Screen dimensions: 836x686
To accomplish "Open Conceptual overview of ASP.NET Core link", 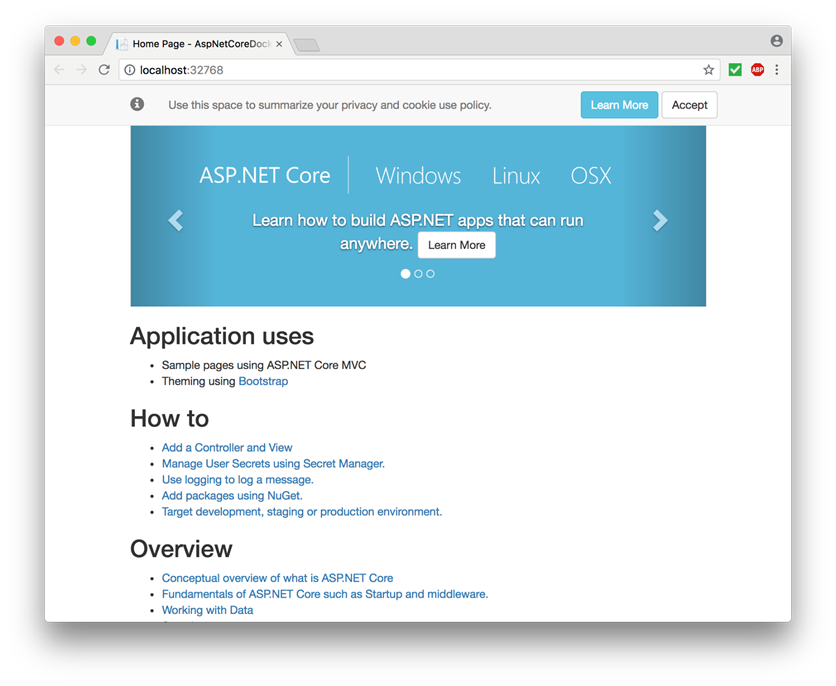I will tap(277, 578).
